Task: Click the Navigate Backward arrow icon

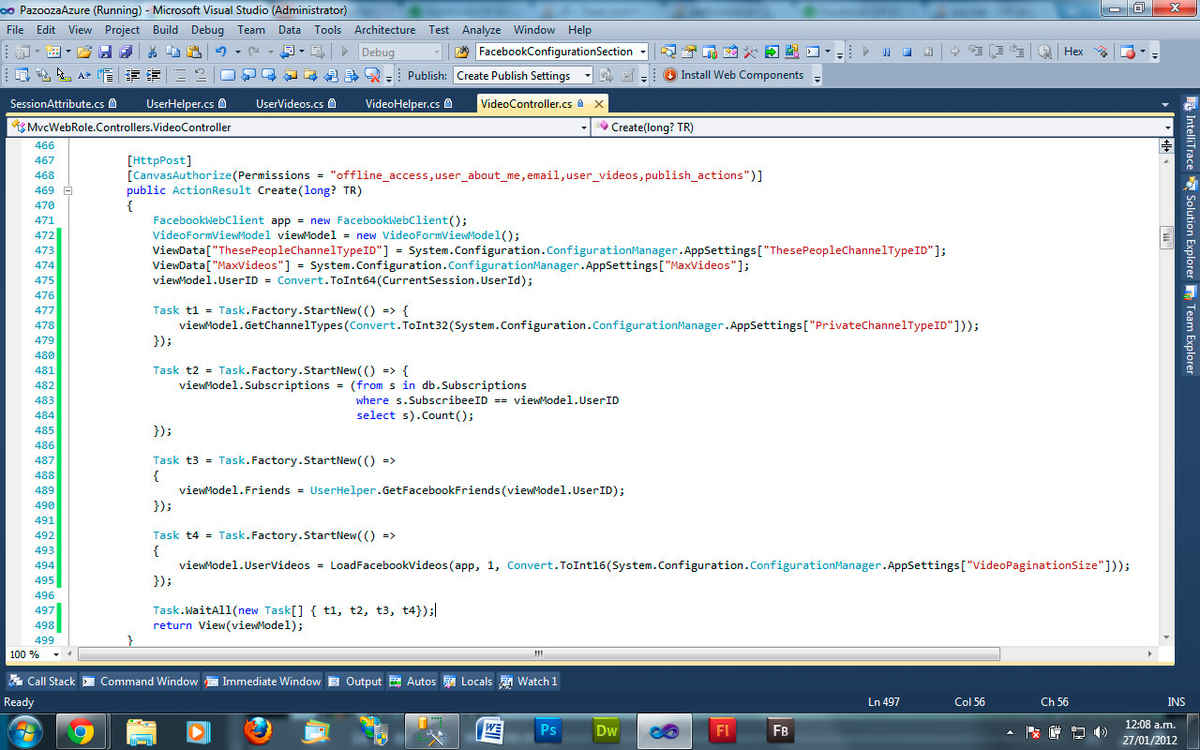Action: pyautogui.click(x=286, y=51)
